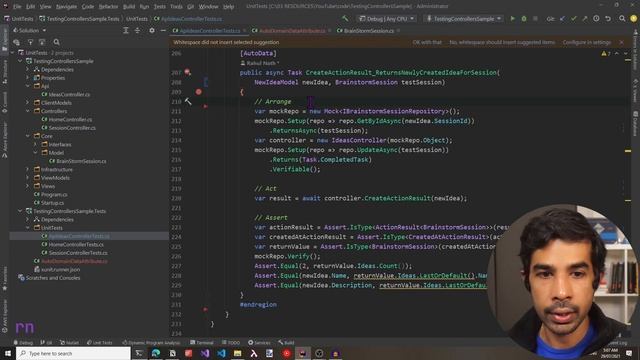Dismiss the whitespace suggestion notification bar
This screenshot has height=360, width=640.
[621, 42]
